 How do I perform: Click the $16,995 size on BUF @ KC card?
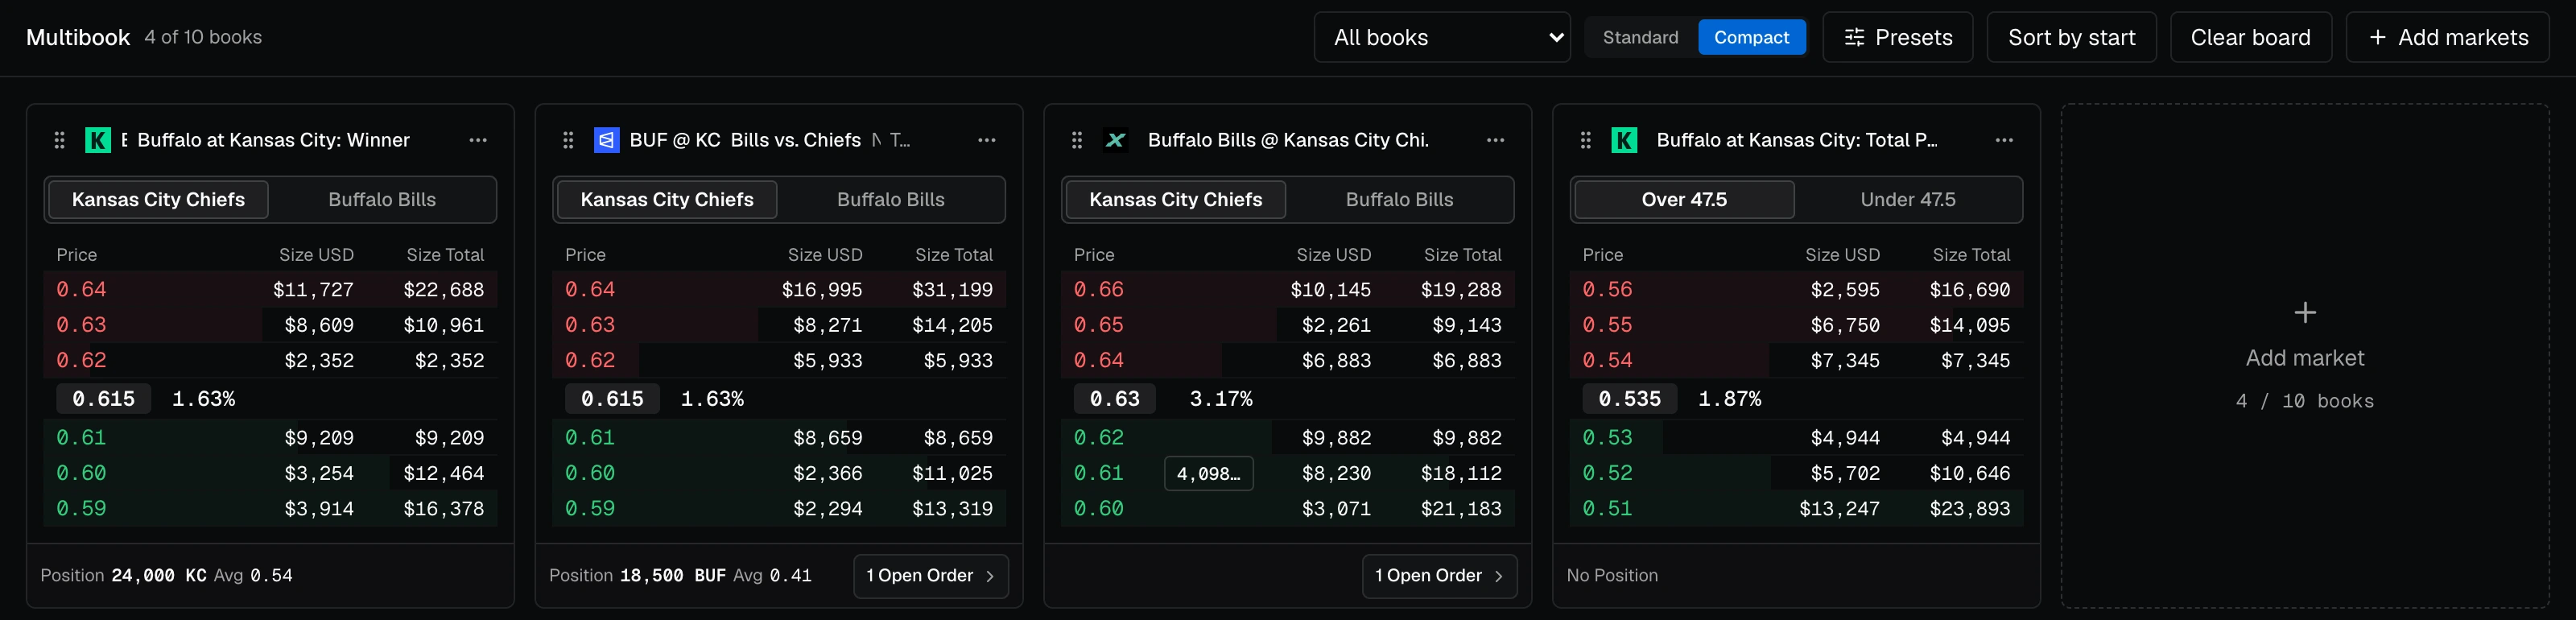[822, 289]
